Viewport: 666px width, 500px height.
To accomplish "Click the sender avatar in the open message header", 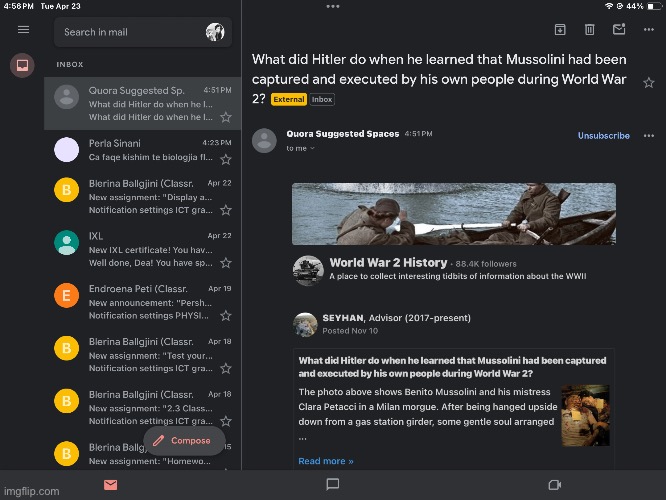I will click(x=264, y=140).
